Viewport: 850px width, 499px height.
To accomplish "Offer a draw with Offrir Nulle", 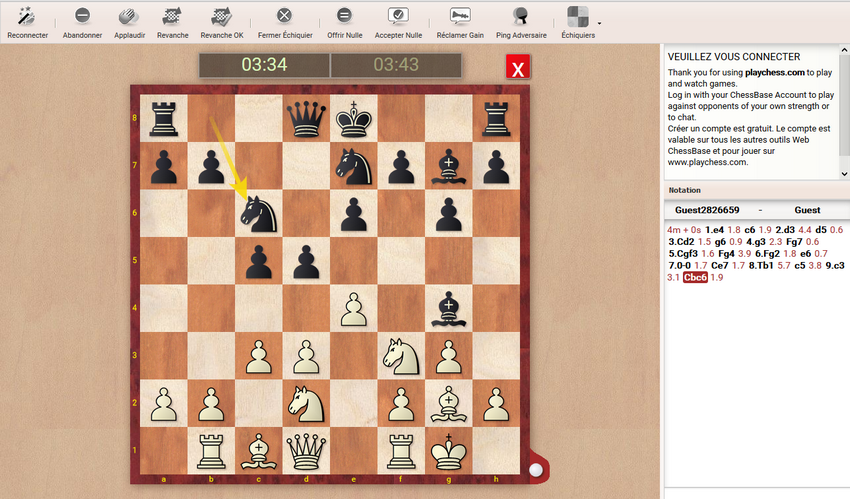I will (x=344, y=16).
